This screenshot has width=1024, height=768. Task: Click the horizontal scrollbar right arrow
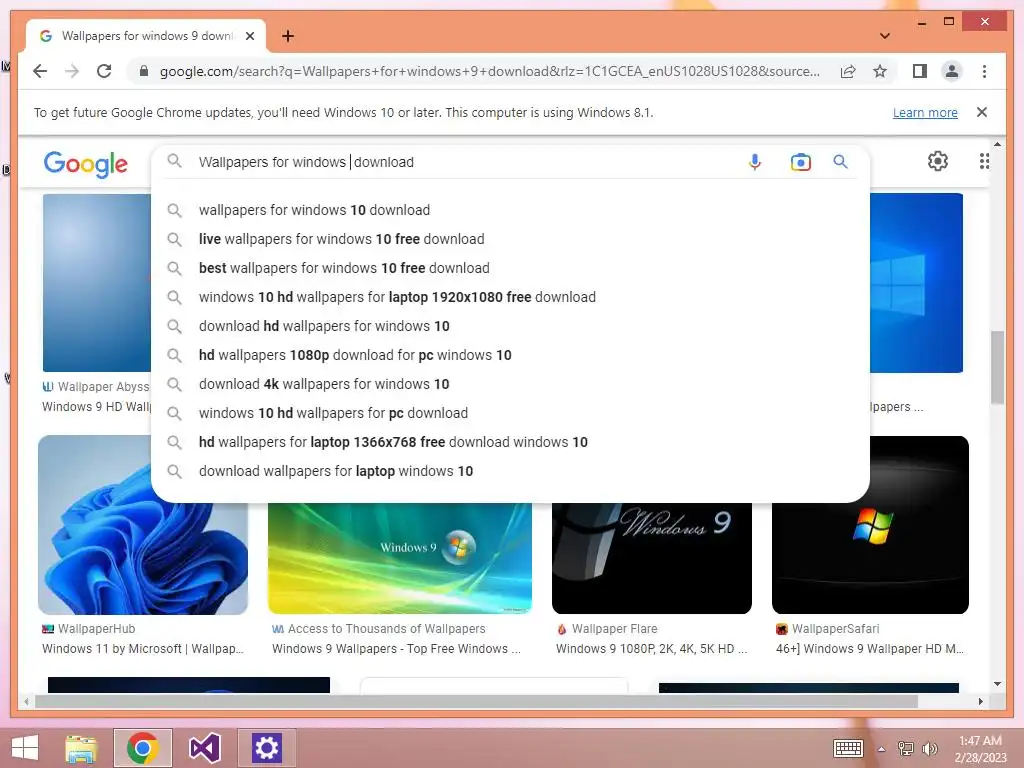[980, 701]
